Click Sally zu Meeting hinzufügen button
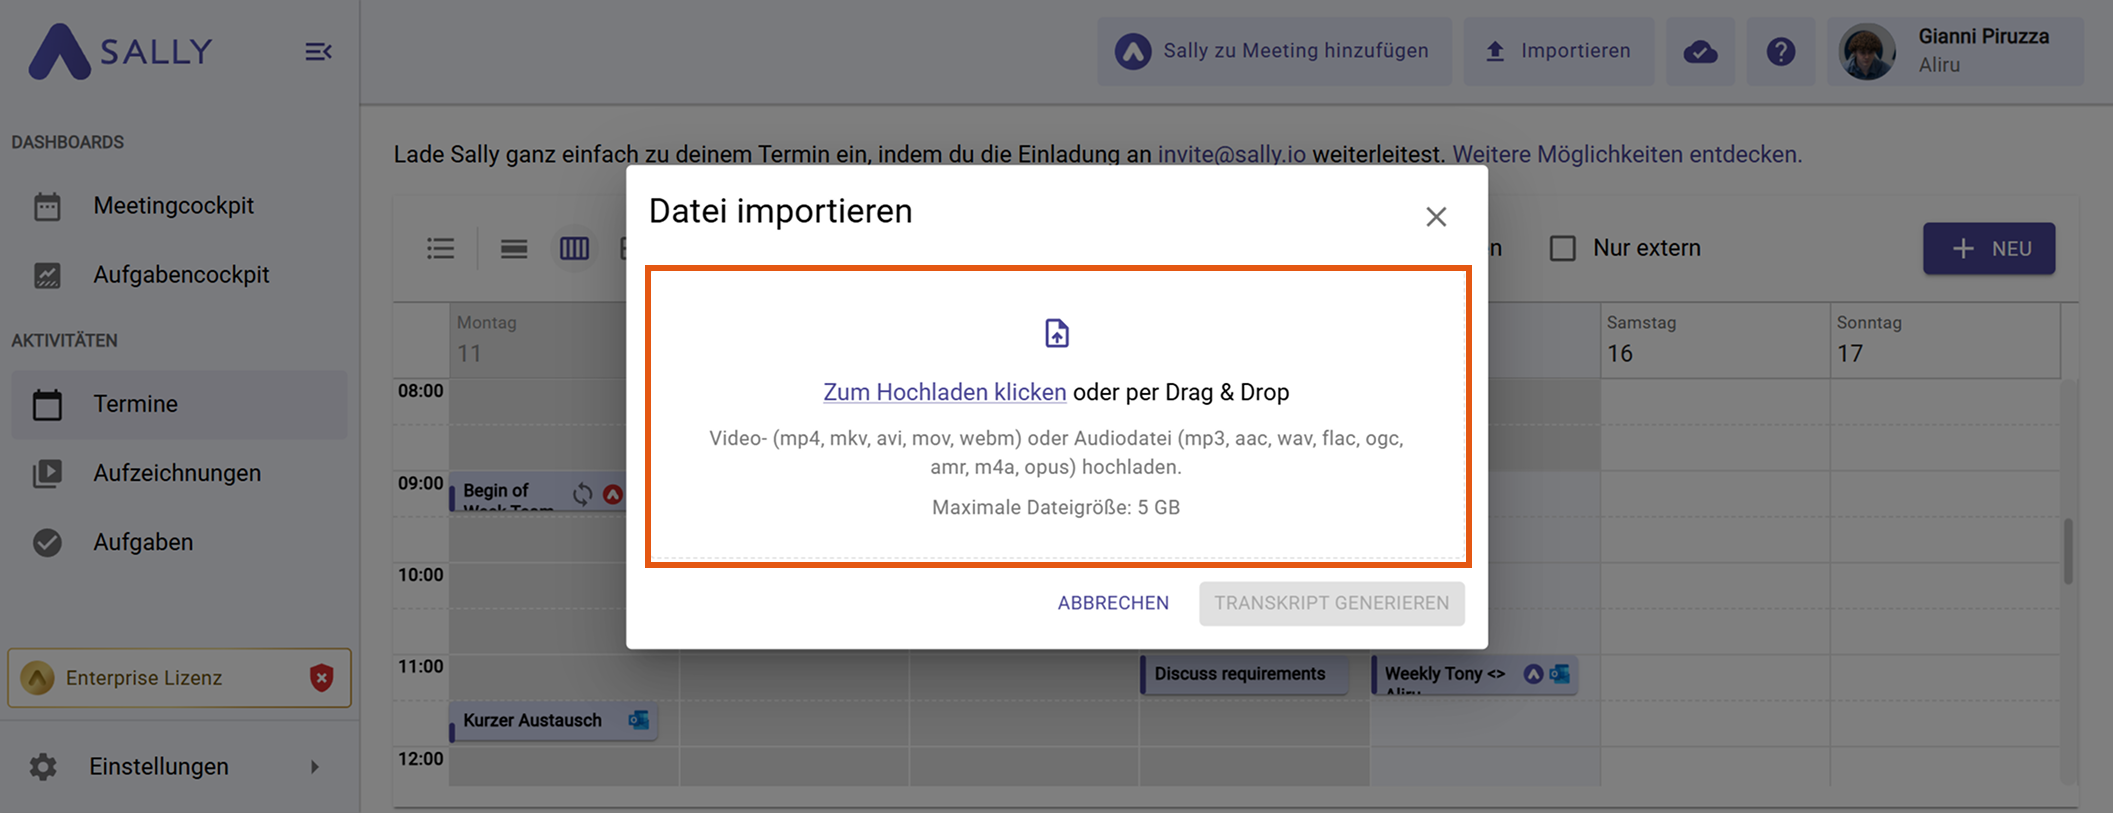The image size is (2113, 813). point(1274,51)
